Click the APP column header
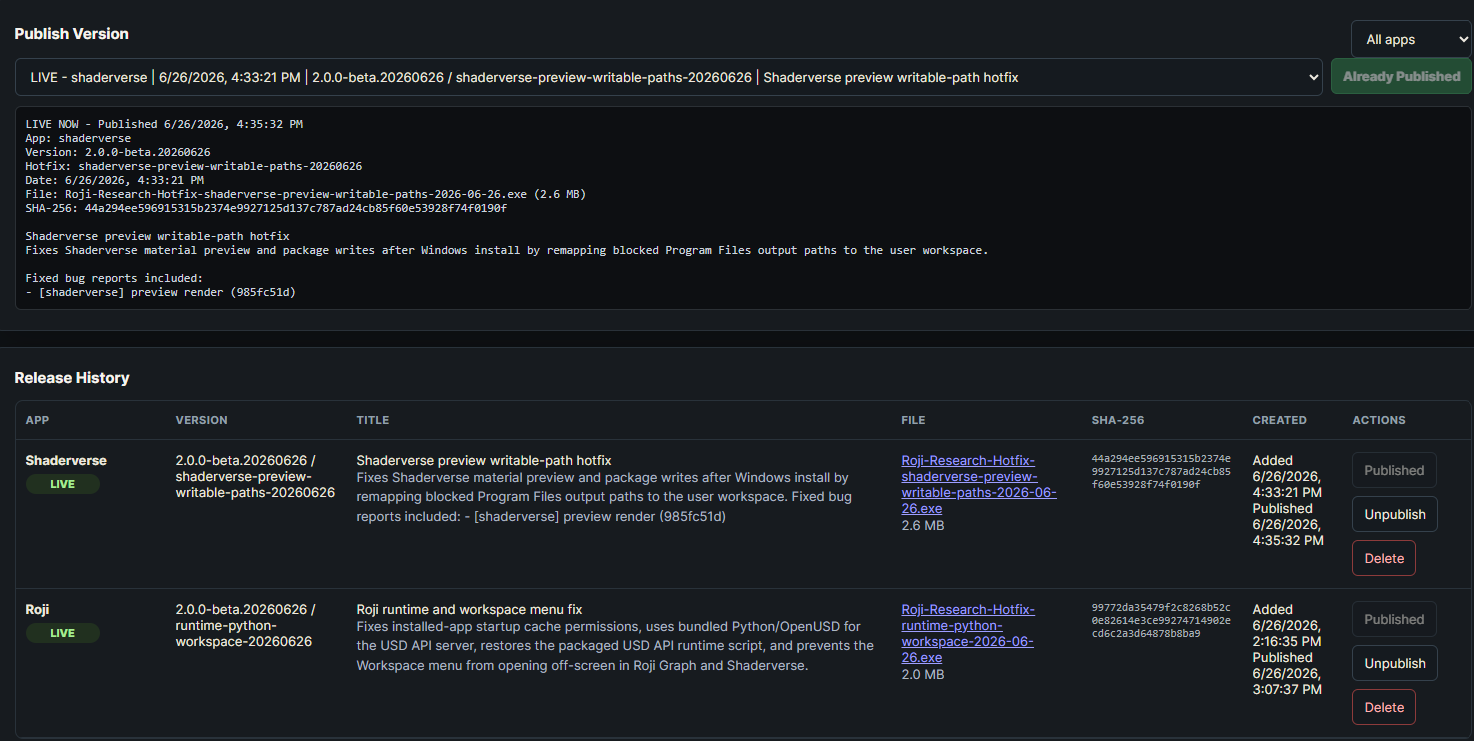Image resolution: width=1474 pixels, height=741 pixels. [37, 420]
